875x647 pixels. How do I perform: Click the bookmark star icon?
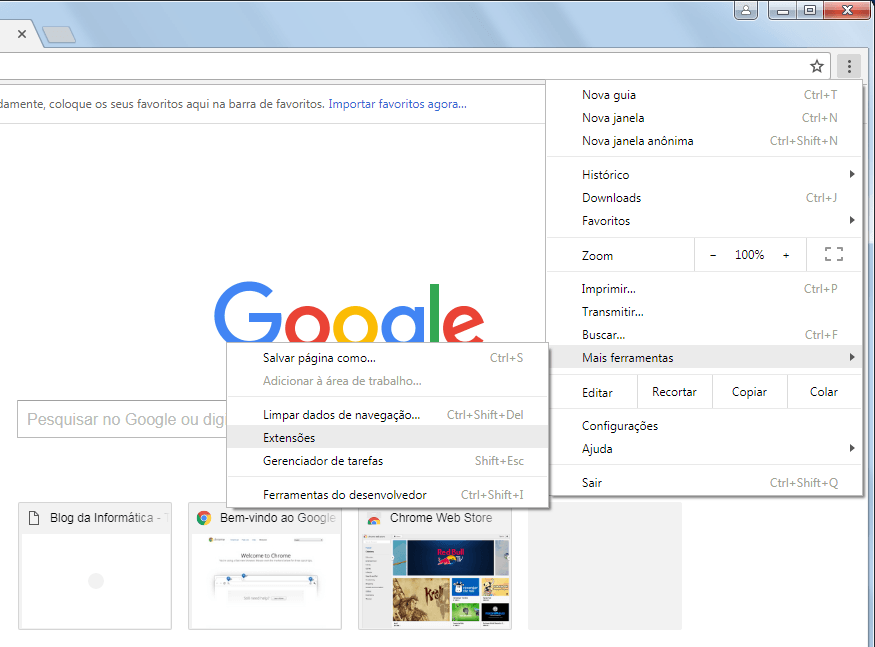pos(816,66)
